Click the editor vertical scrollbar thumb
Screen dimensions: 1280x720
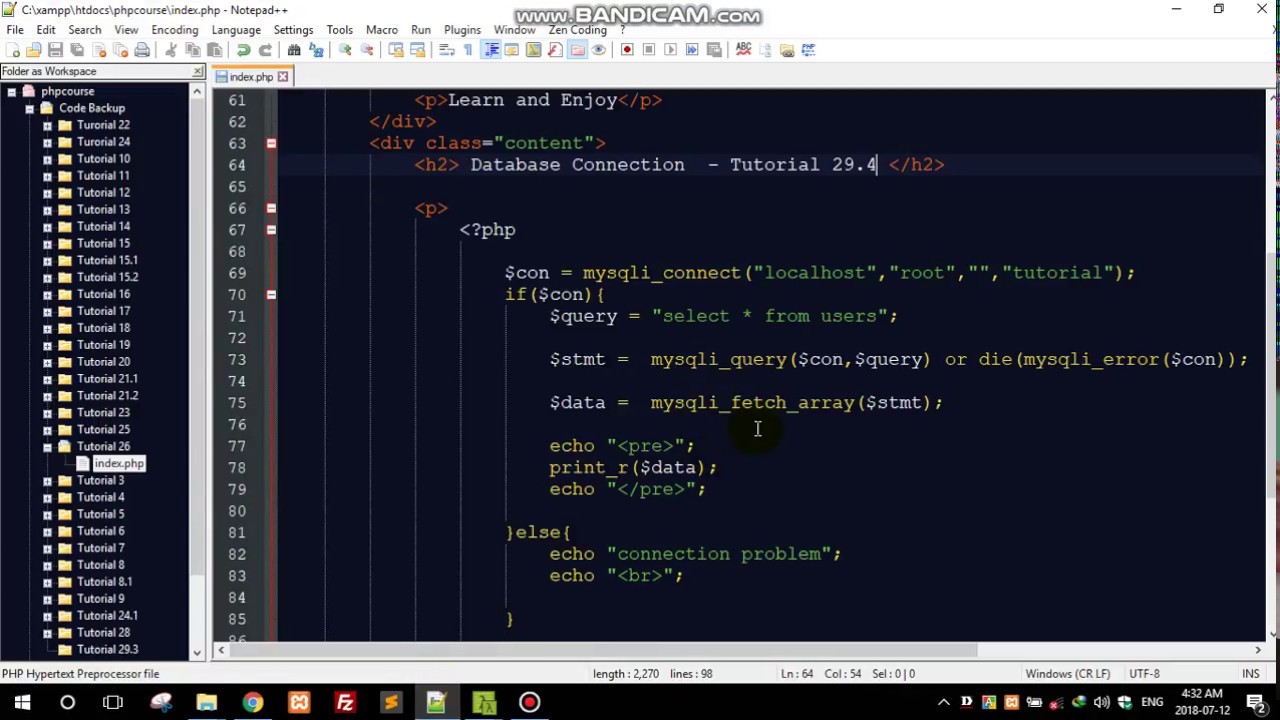pyautogui.click(x=1272, y=375)
